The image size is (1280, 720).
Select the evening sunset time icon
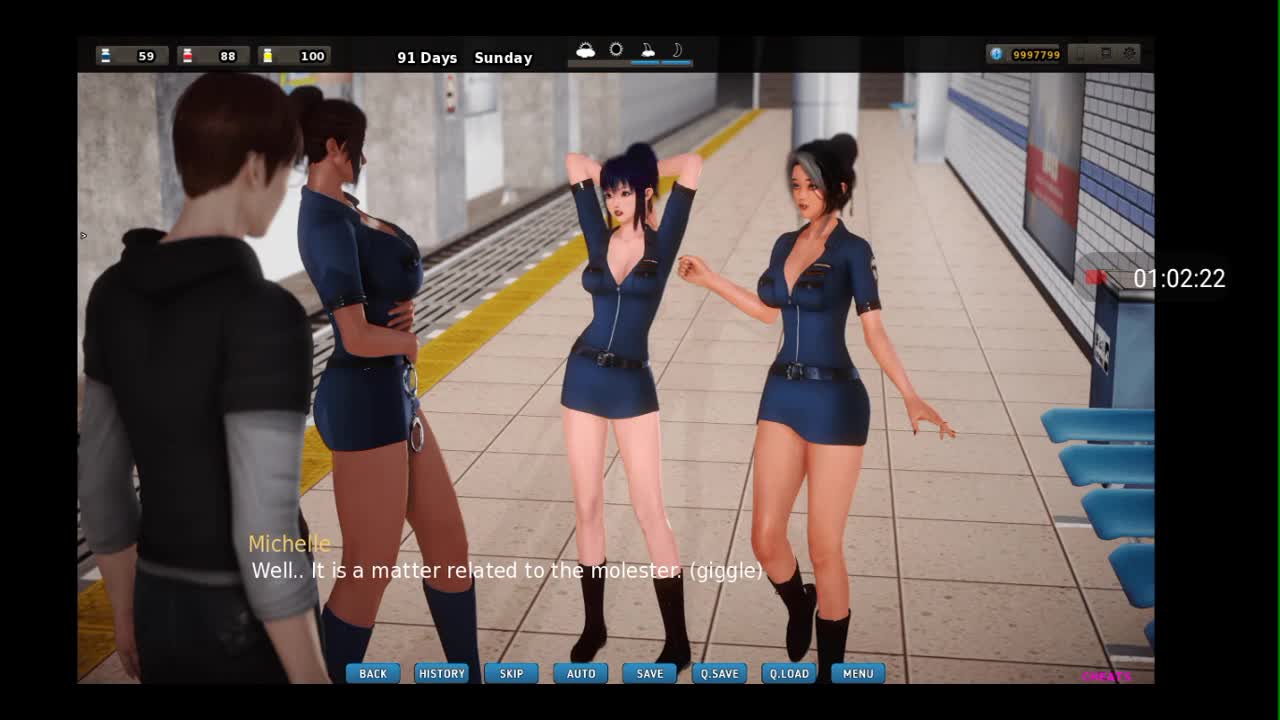pyautogui.click(x=647, y=50)
